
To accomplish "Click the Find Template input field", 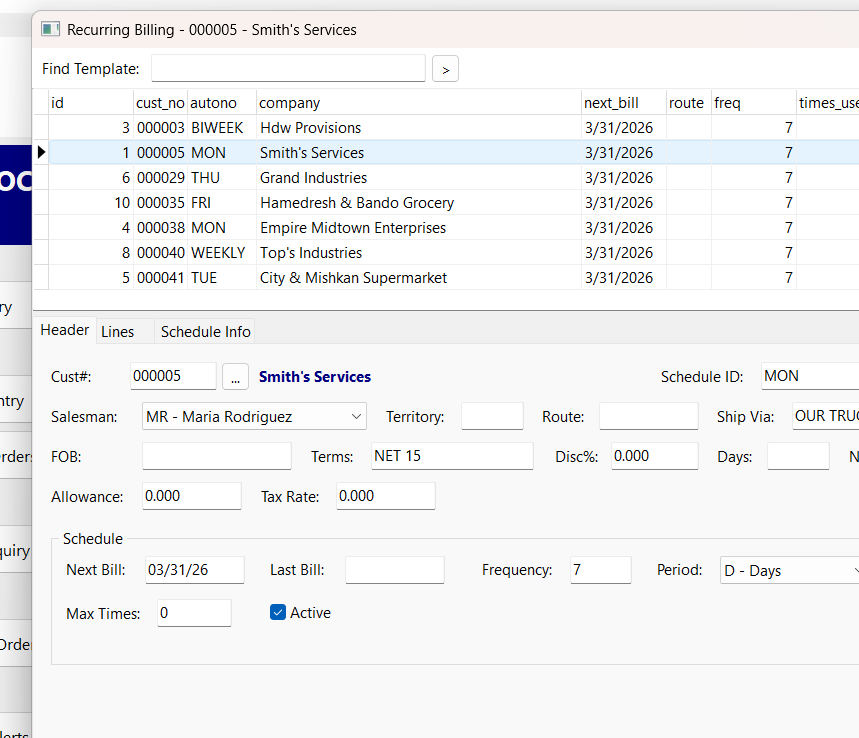I will click(288, 68).
